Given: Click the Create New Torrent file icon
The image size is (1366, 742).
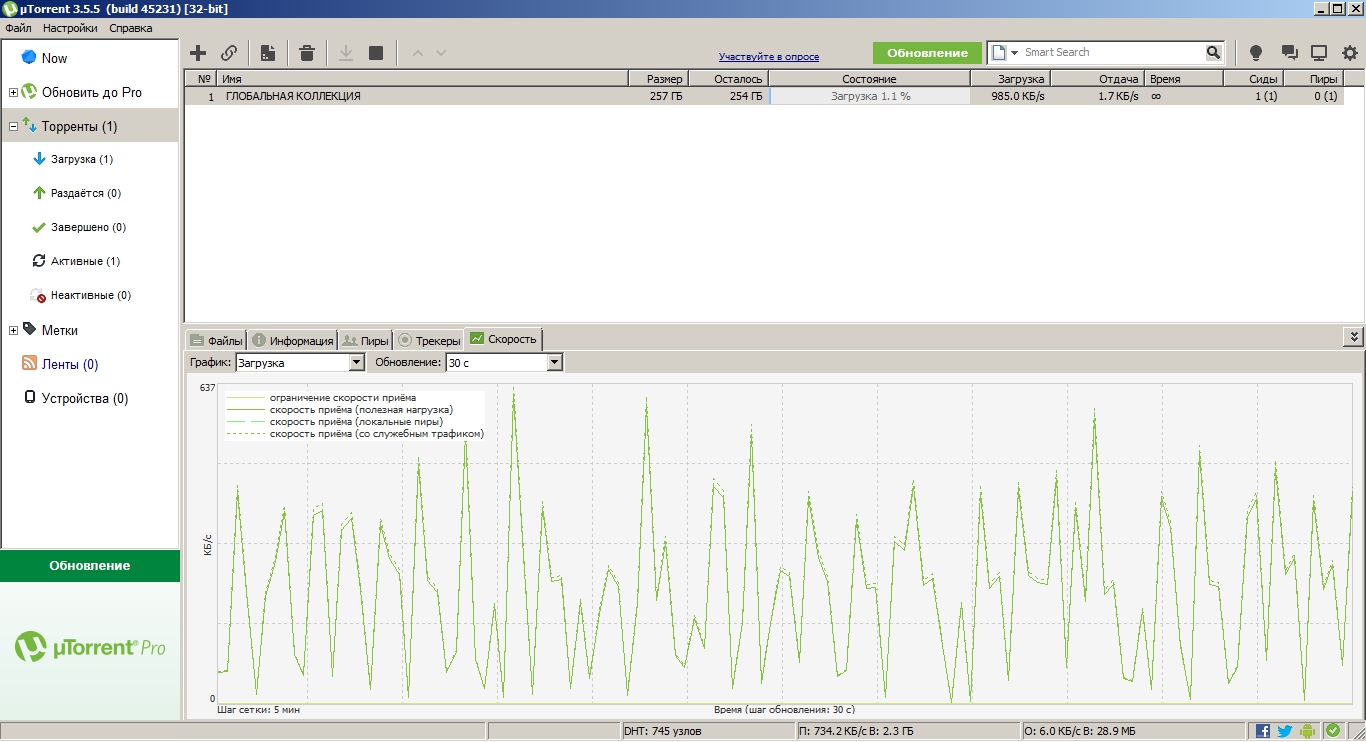Looking at the screenshot, I should [268, 53].
